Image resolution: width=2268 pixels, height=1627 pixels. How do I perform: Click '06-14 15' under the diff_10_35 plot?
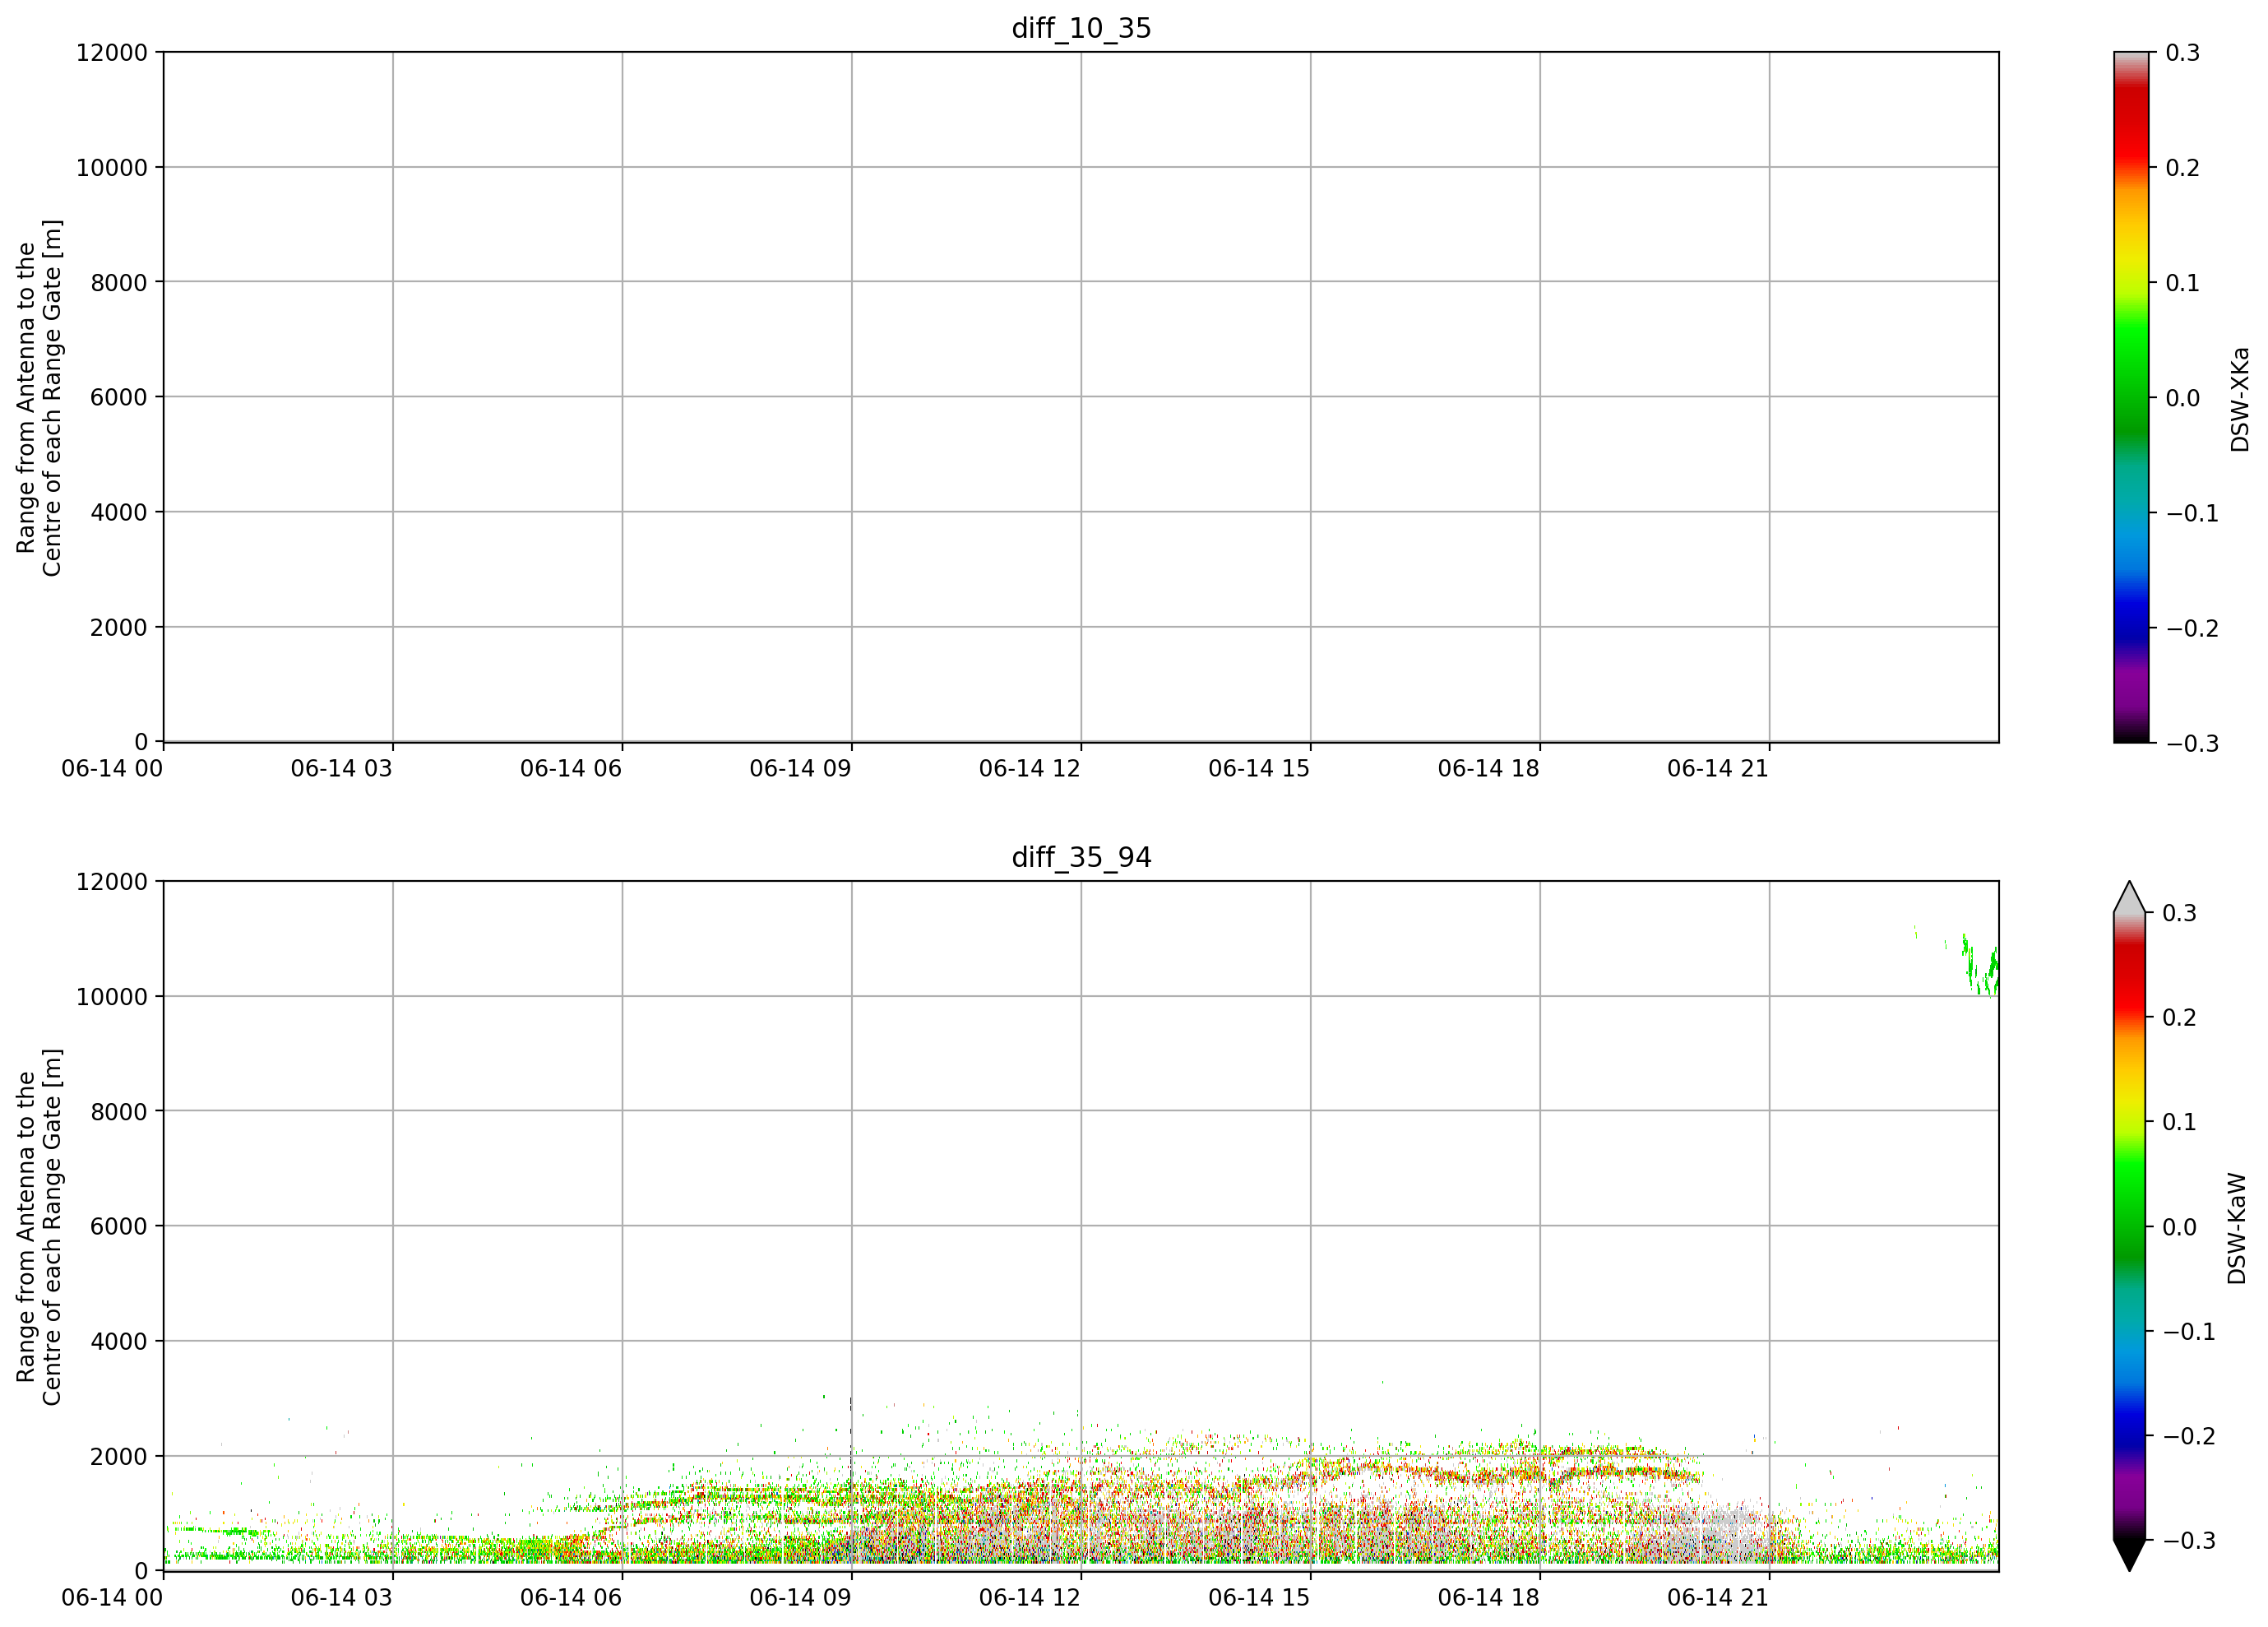[x=1259, y=769]
